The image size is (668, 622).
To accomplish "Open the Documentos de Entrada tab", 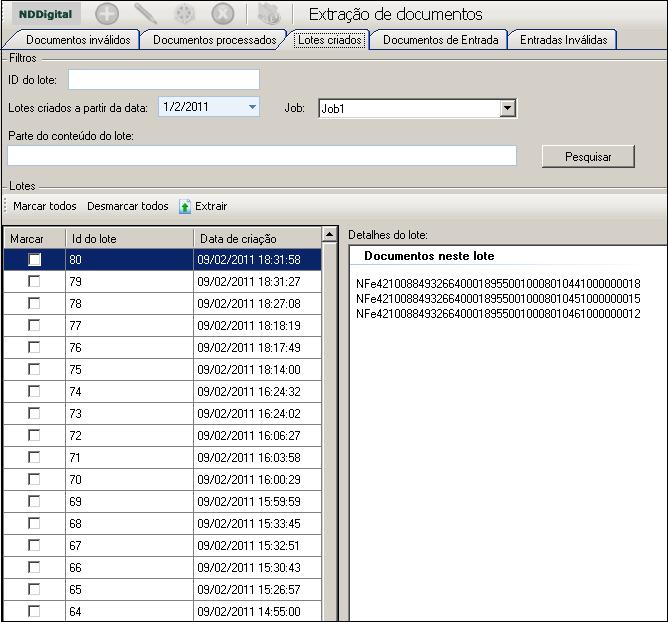I will 438,40.
